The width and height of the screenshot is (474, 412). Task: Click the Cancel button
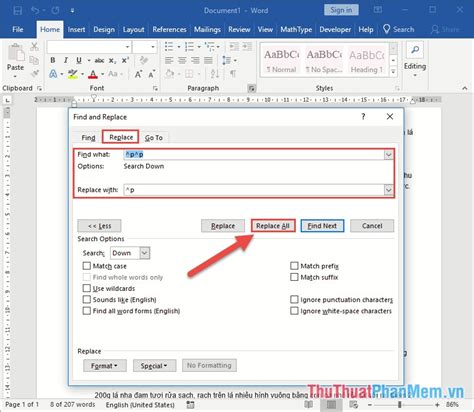coord(372,226)
